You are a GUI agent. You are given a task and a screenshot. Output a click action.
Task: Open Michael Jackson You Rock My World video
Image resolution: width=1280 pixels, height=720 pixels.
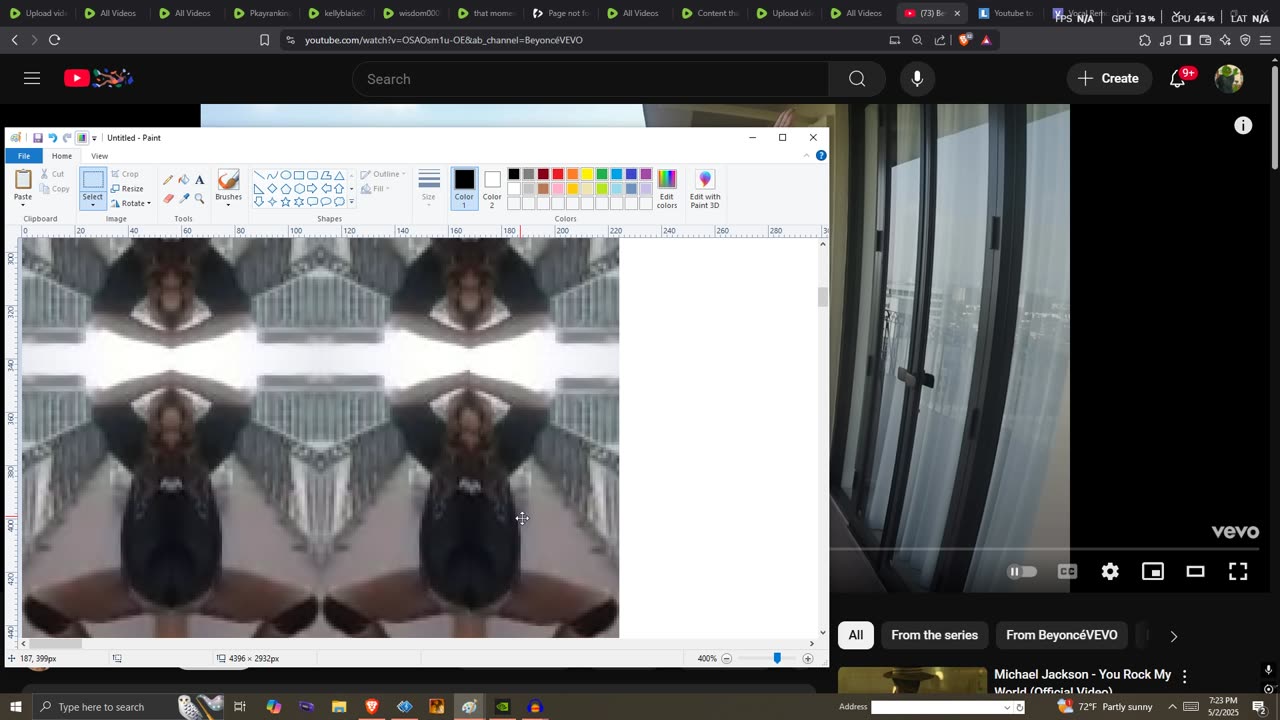1082,682
